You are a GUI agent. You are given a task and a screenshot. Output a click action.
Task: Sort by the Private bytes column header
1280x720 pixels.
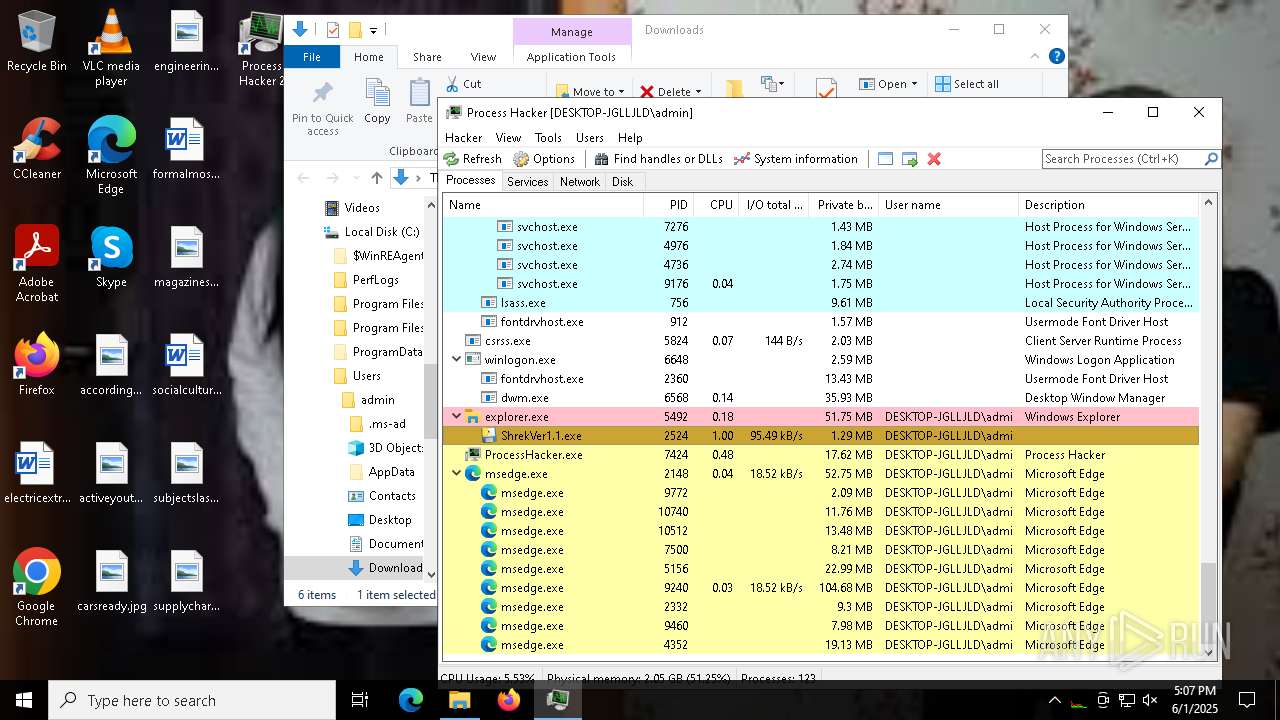[x=844, y=205]
